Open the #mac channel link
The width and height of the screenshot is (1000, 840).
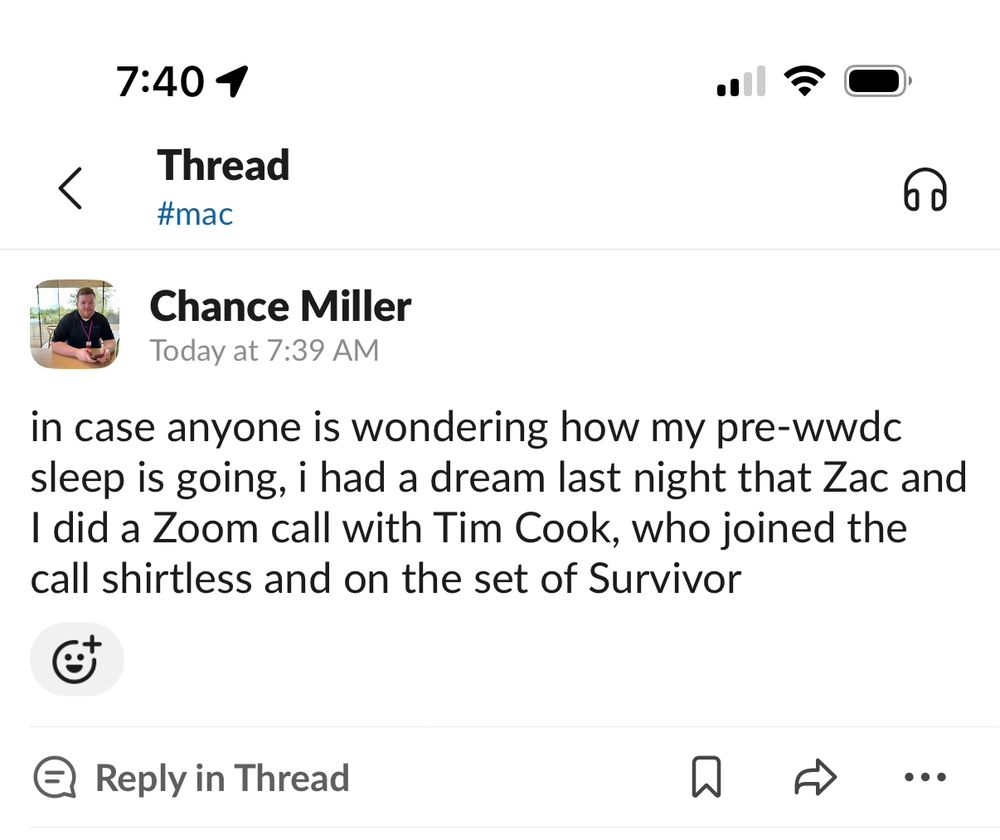pyautogui.click(x=195, y=213)
